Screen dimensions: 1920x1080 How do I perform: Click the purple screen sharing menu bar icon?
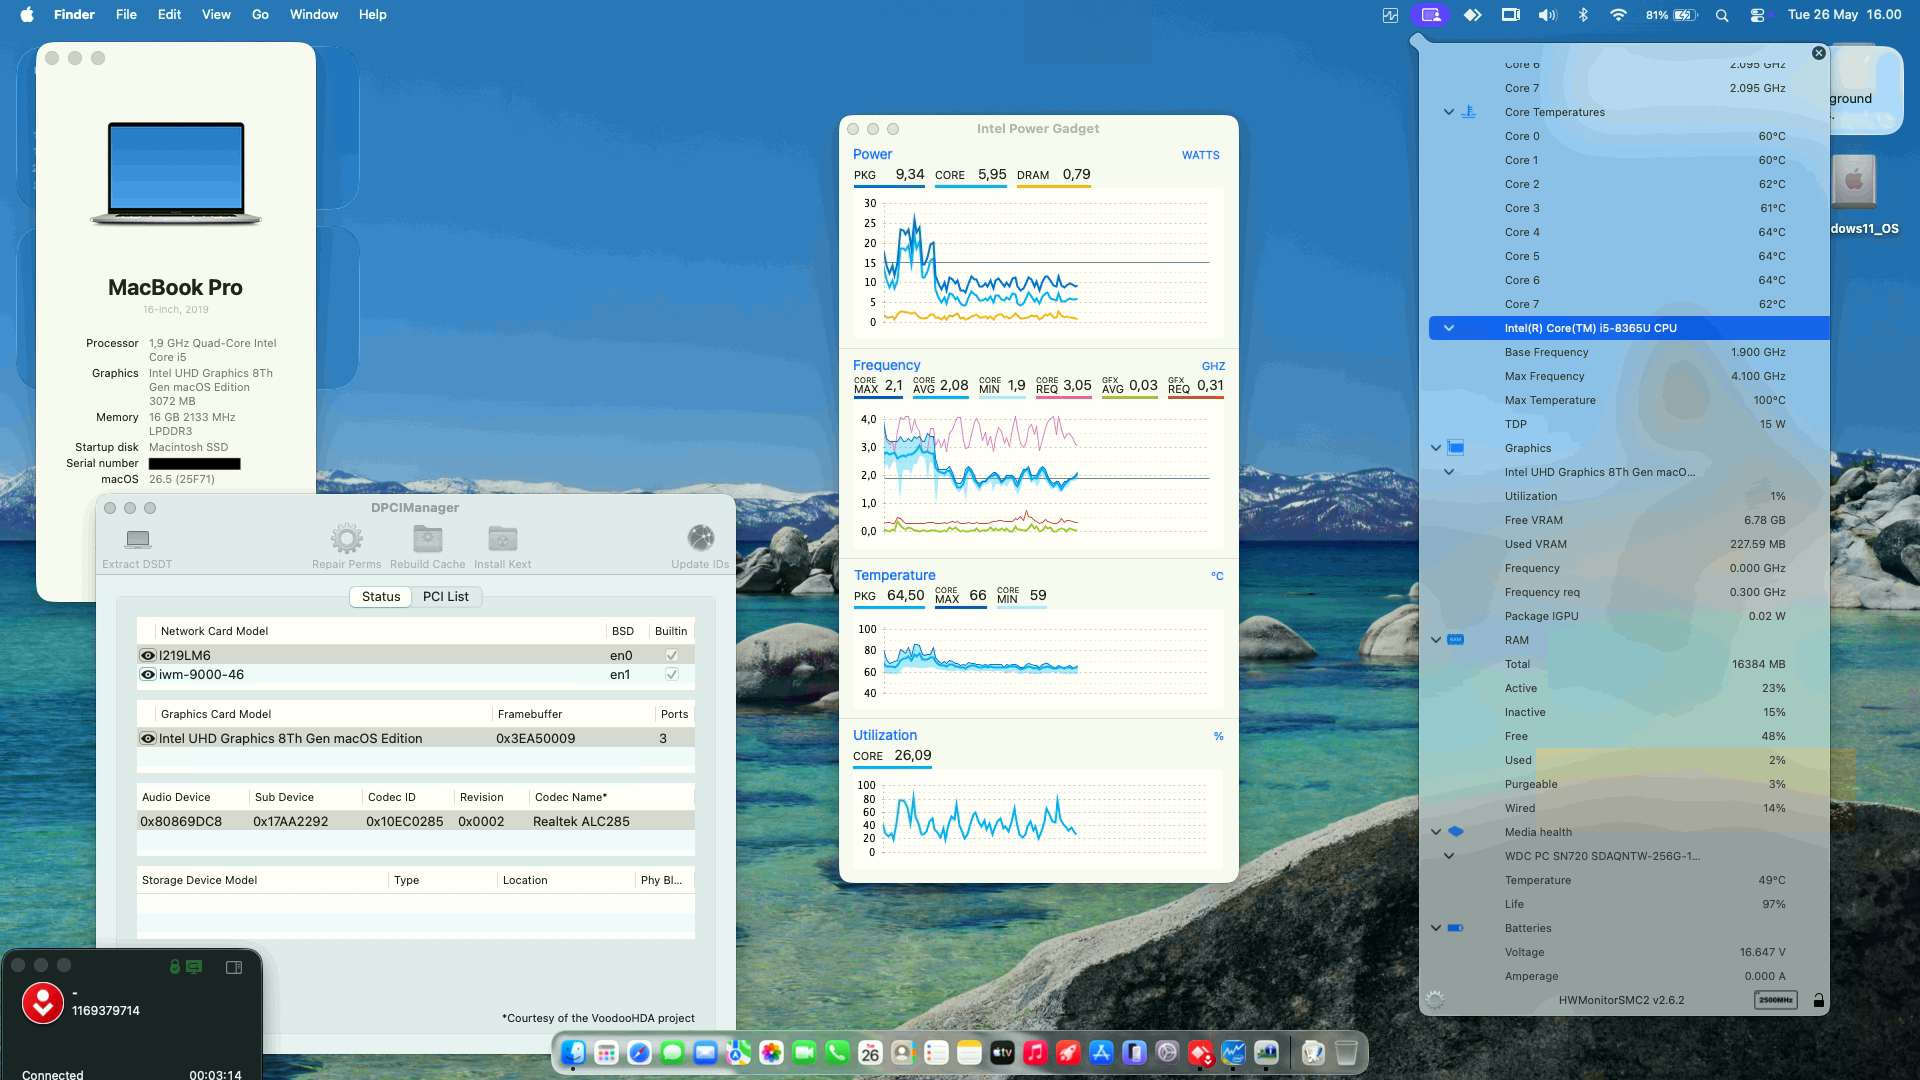coord(1431,15)
